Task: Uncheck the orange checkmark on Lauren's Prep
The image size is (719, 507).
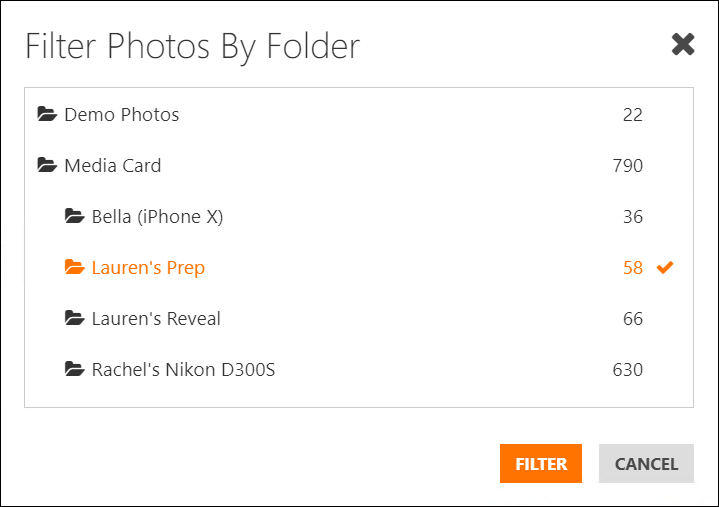Action: [665, 267]
